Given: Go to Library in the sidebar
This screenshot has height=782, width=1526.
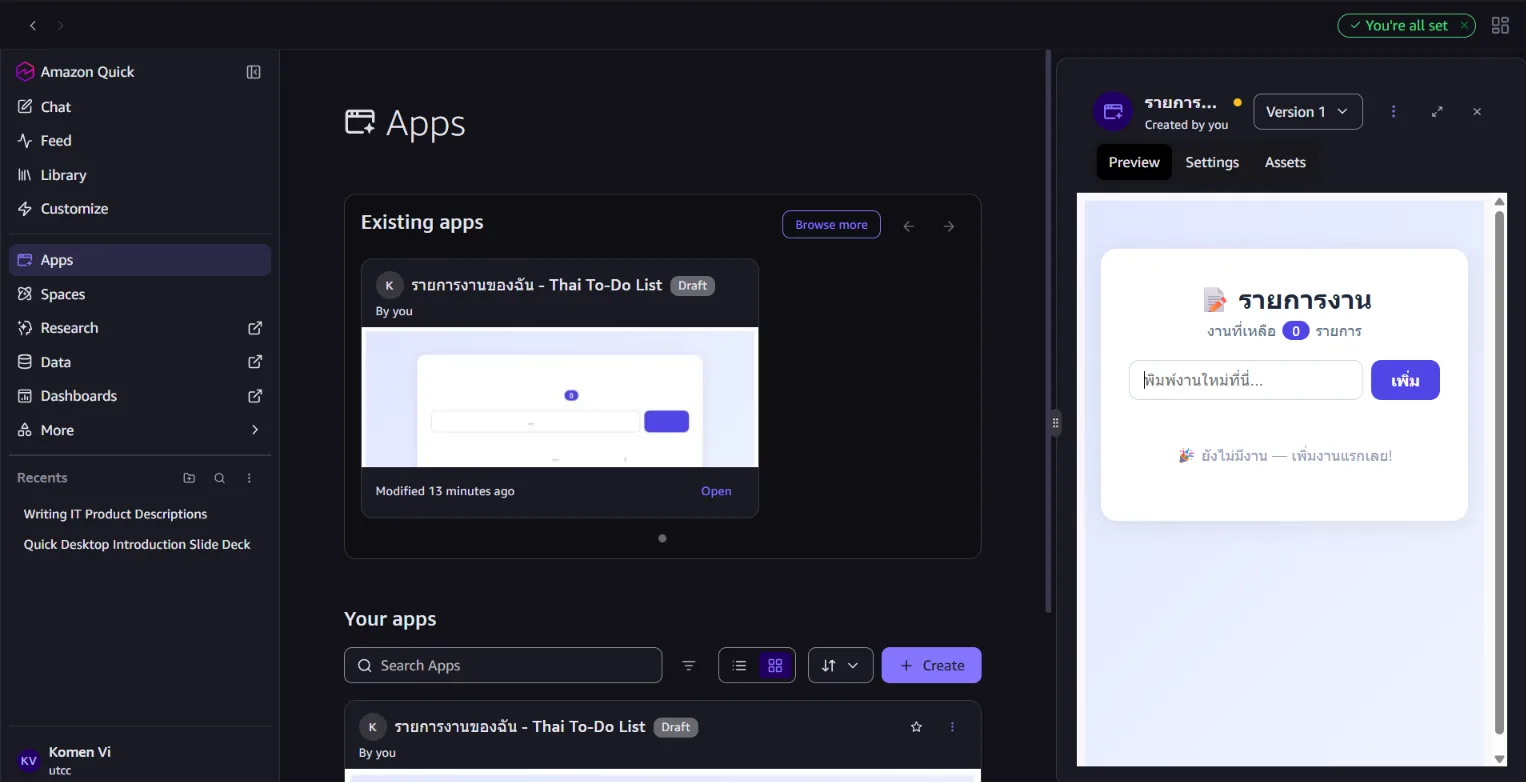Looking at the screenshot, I should click(x=140, y=175).
